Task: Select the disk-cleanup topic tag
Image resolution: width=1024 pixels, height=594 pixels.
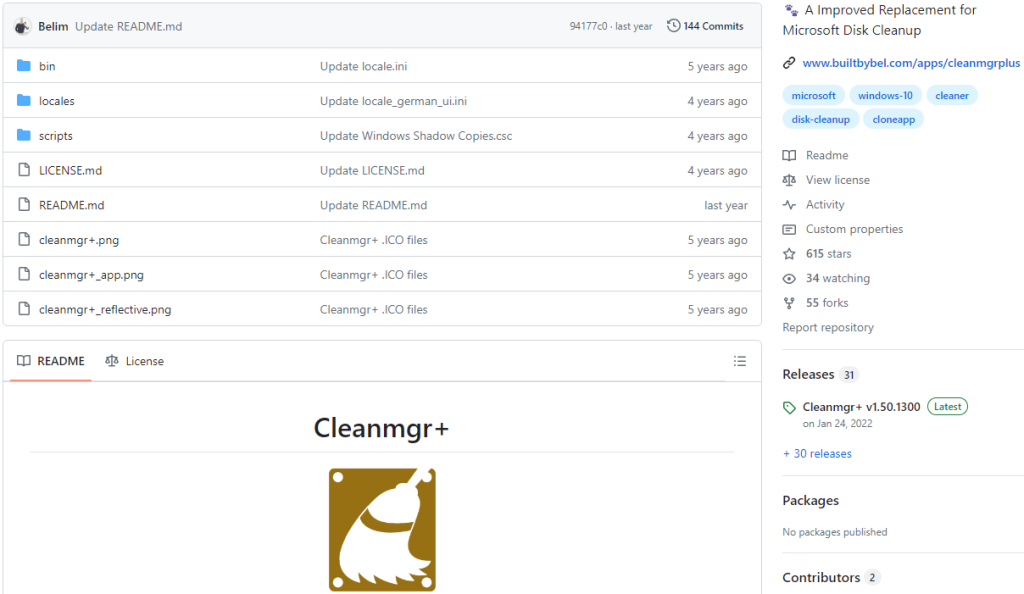Action: (821, 119)
